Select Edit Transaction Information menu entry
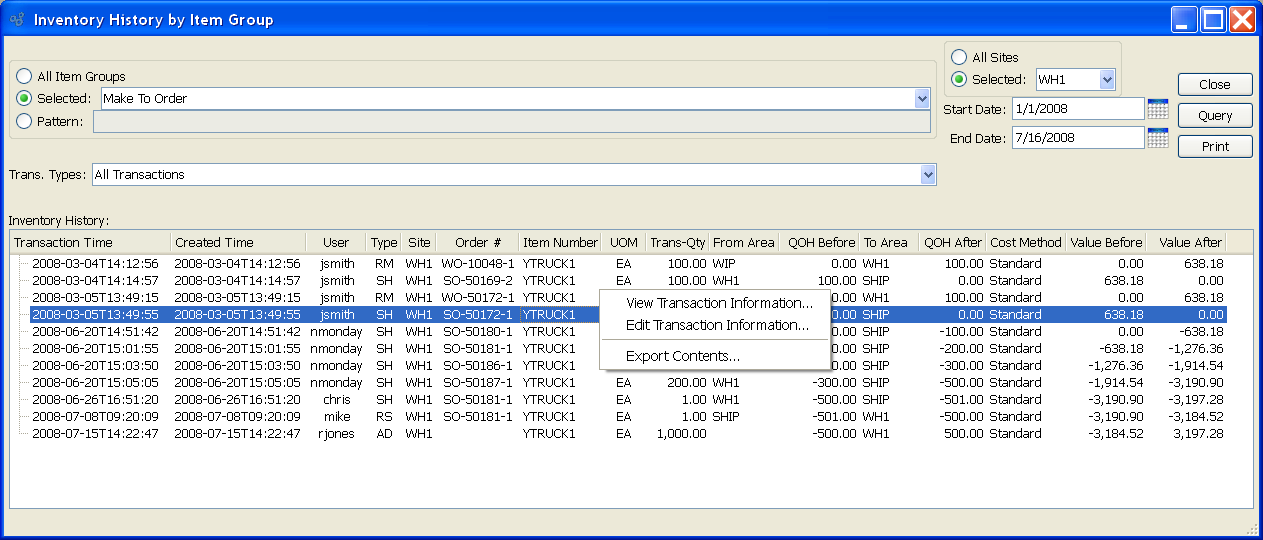 click(x=716, y=325)
